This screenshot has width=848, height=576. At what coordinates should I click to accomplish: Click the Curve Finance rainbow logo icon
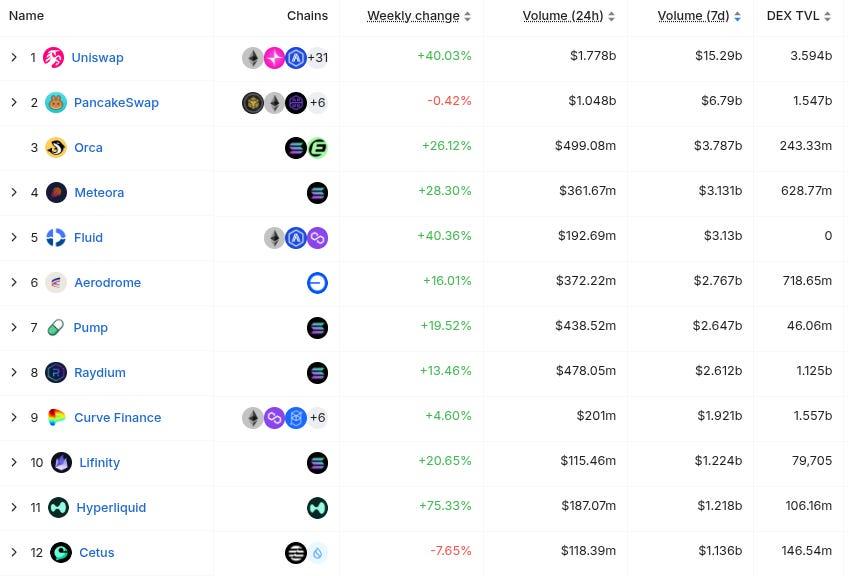56,417
